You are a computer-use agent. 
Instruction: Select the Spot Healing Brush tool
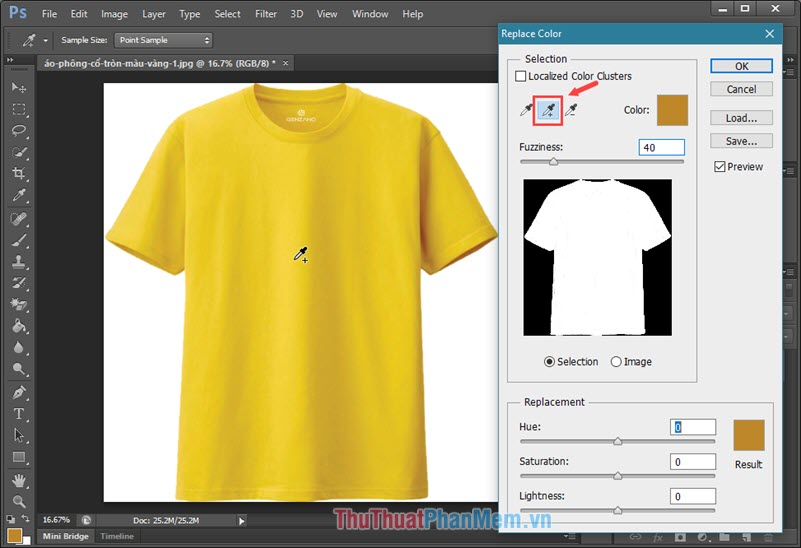tap(19, 219)
